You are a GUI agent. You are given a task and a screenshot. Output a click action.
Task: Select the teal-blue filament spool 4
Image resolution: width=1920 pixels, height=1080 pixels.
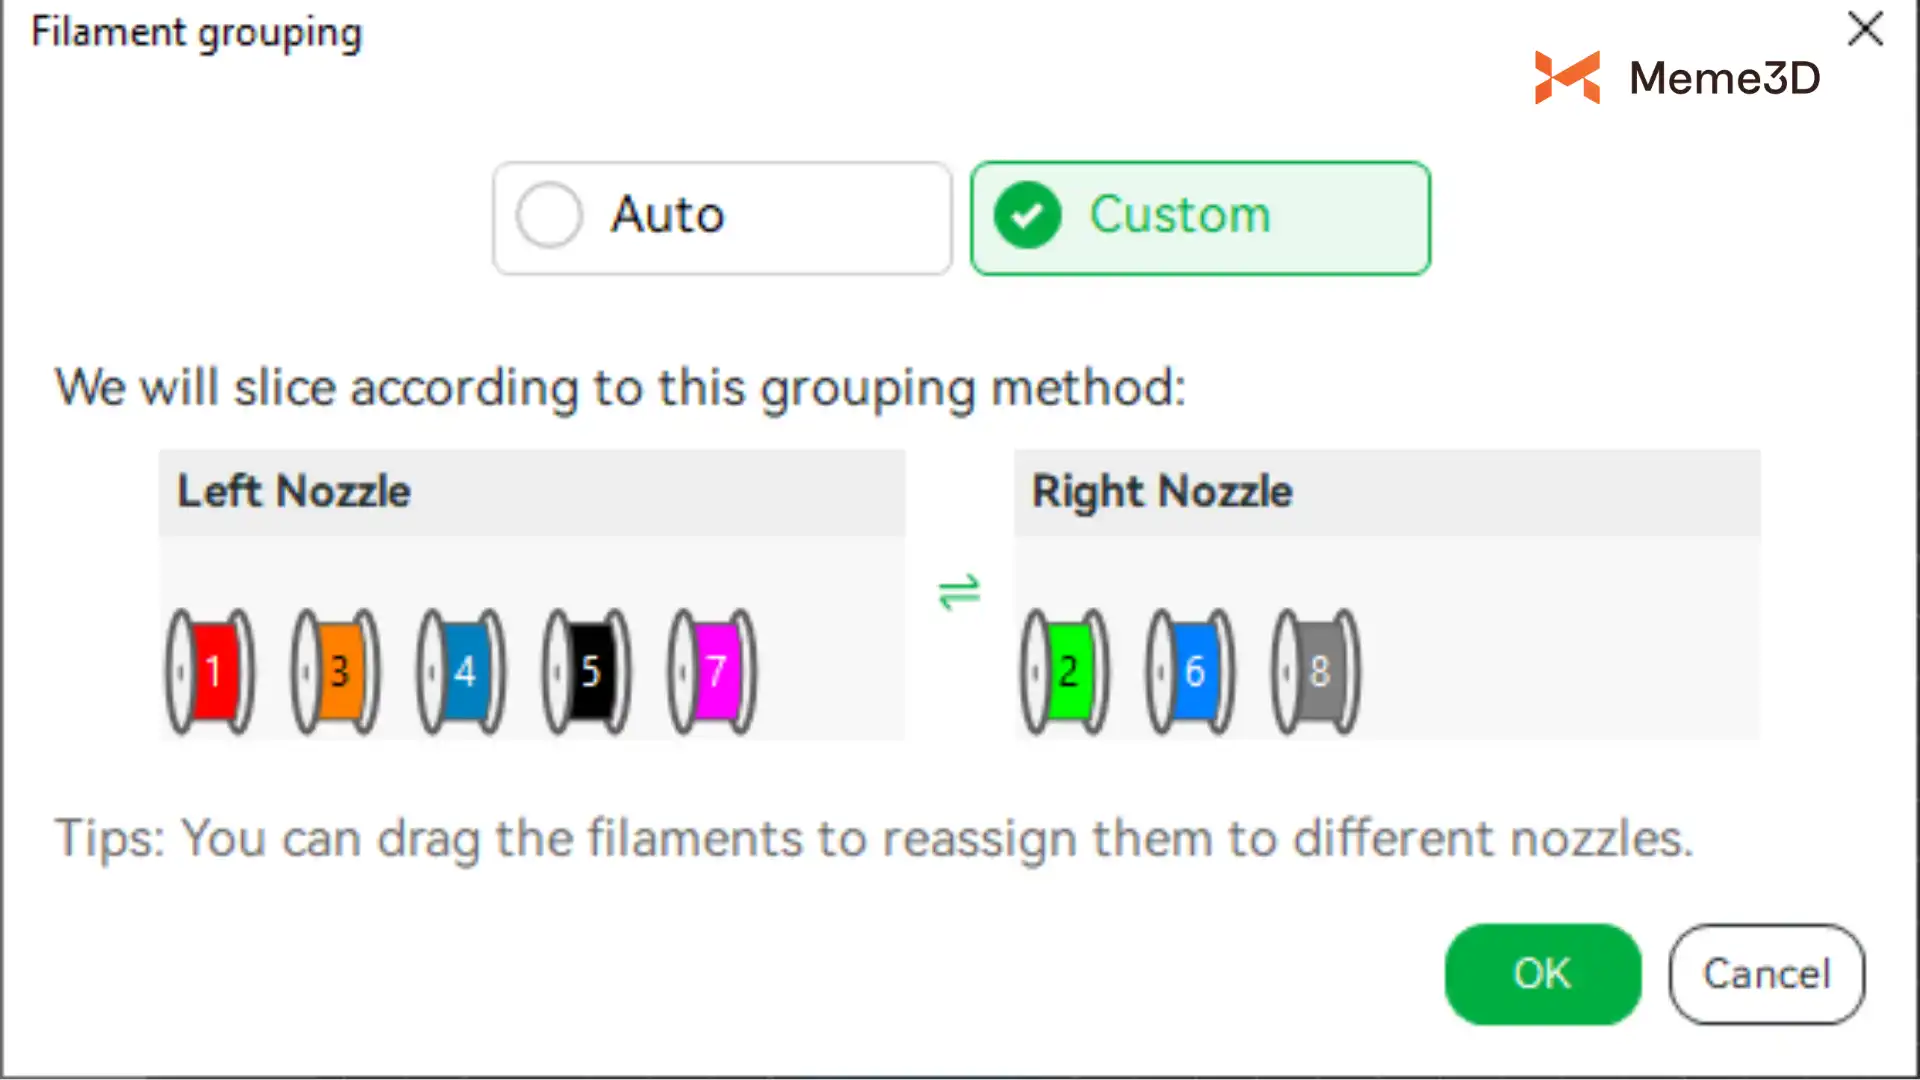click(x=461, y=671)
